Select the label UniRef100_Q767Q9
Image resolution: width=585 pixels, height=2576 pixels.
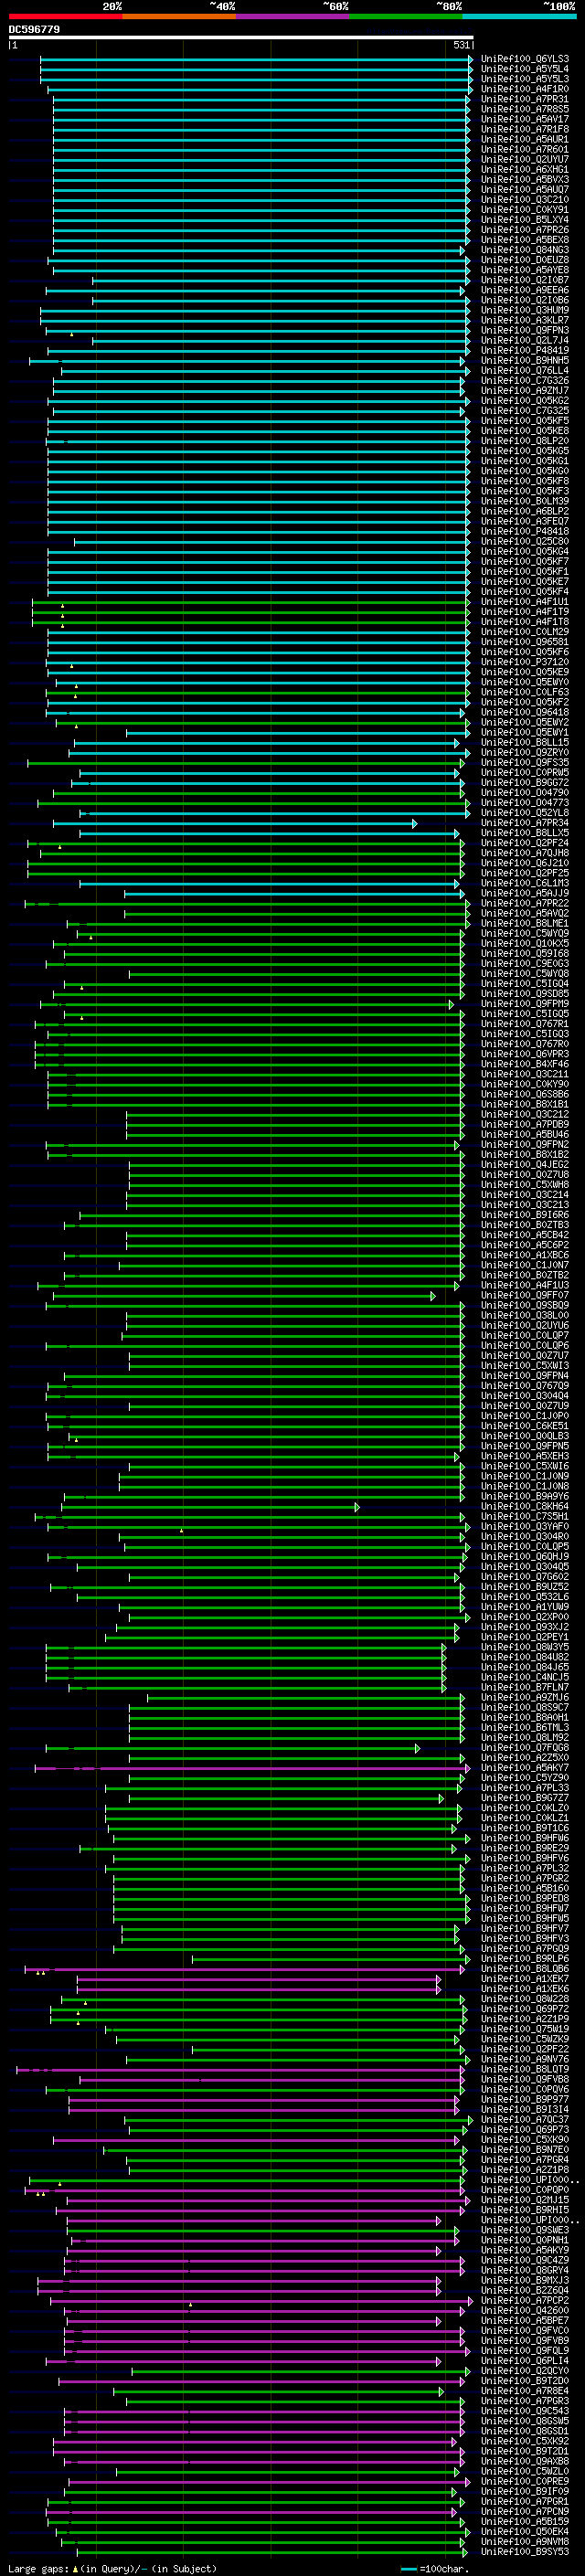(x=524, y=1386)
